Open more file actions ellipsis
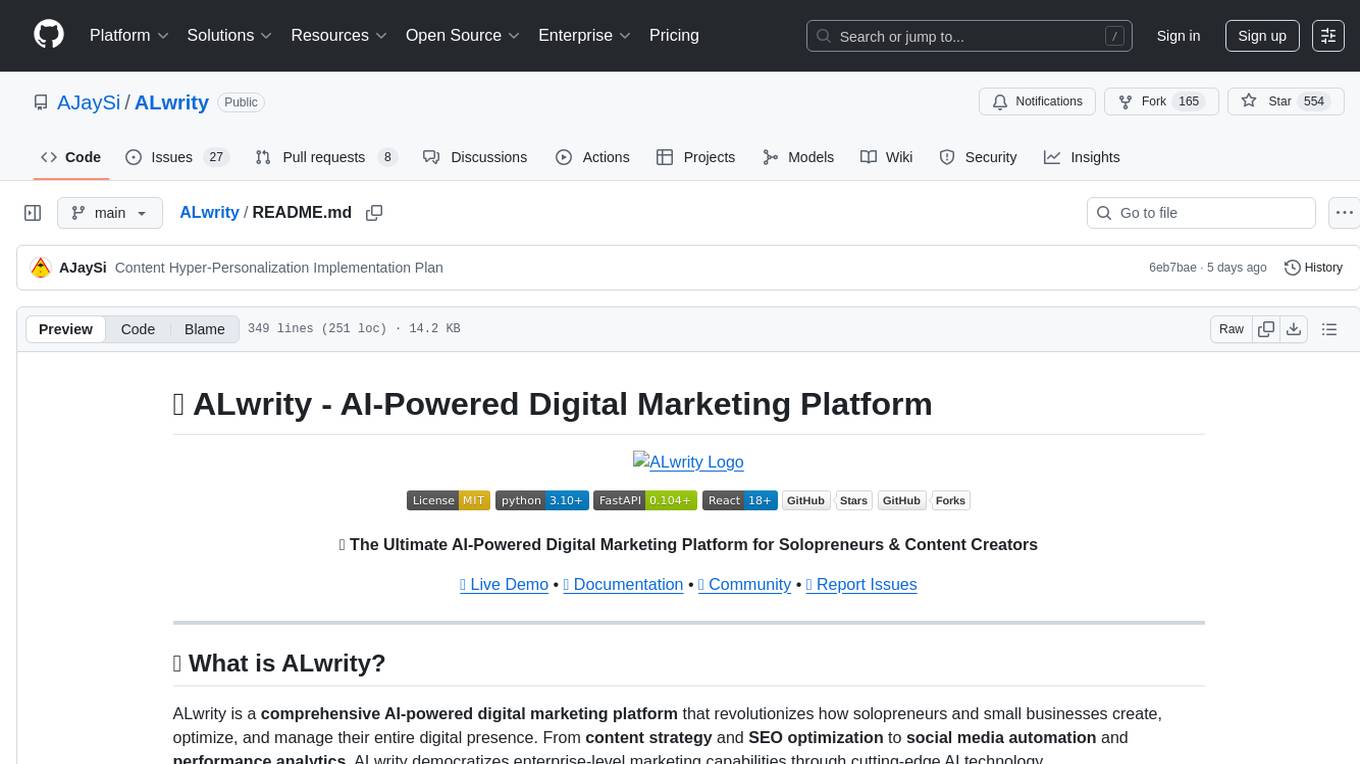This screenshot has height=764, width=1360. (x=1345, y=213)
